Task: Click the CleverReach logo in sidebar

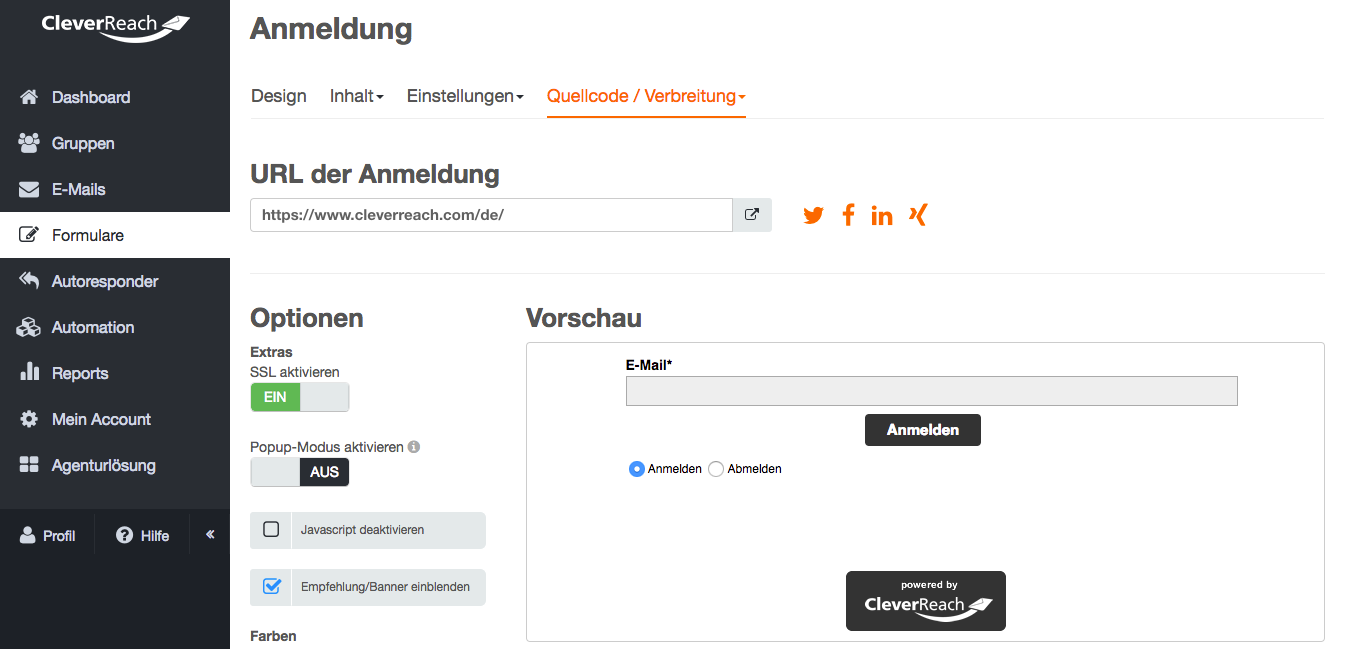Action: click(115, 27)
